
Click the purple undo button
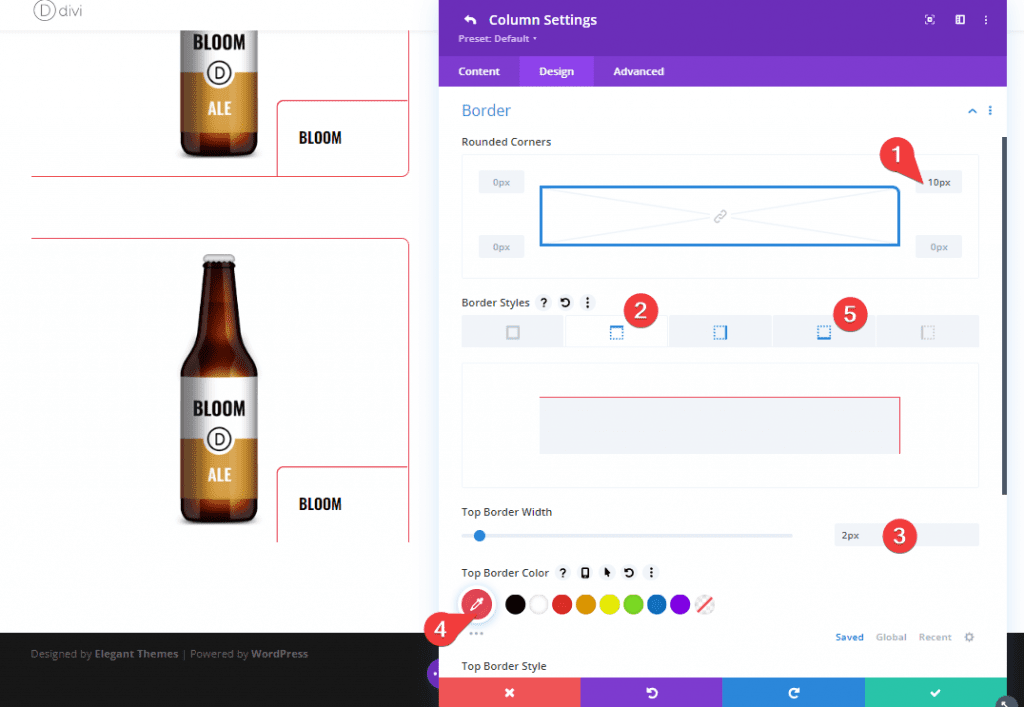click(x=651, y=693)
